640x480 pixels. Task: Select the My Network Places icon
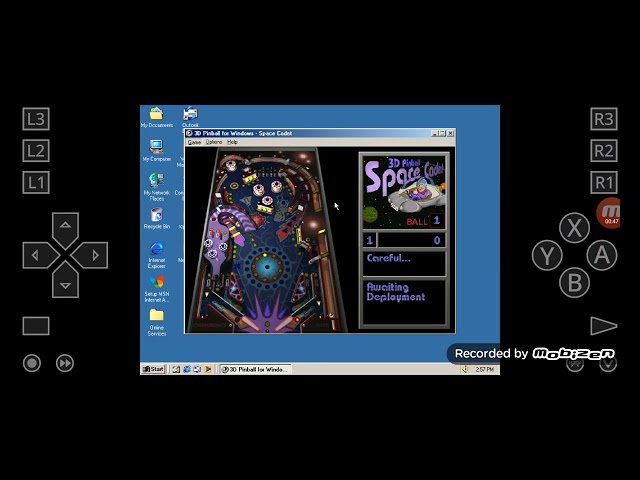click(x=157, y=187)
